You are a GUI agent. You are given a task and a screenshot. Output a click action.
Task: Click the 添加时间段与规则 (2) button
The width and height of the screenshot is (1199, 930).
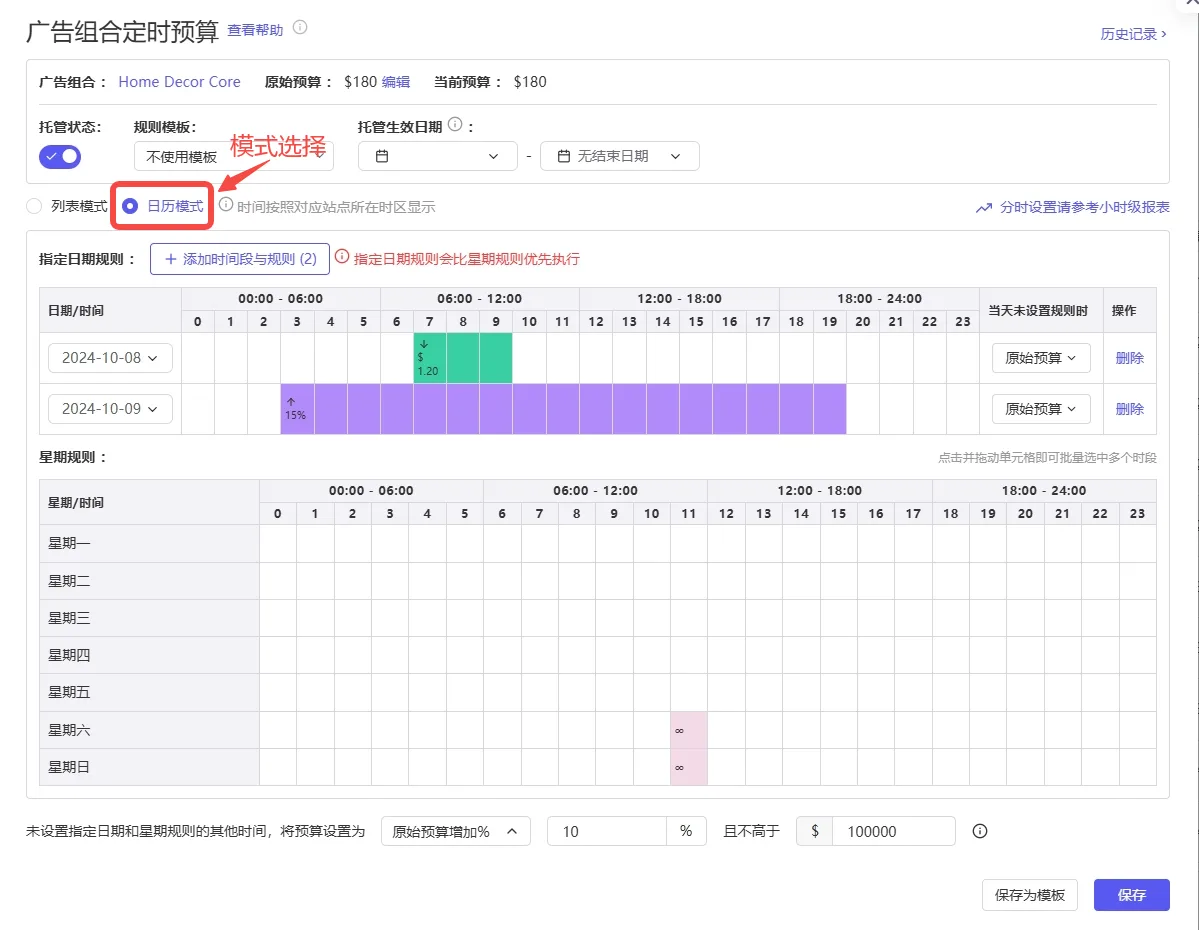point(240,259)
